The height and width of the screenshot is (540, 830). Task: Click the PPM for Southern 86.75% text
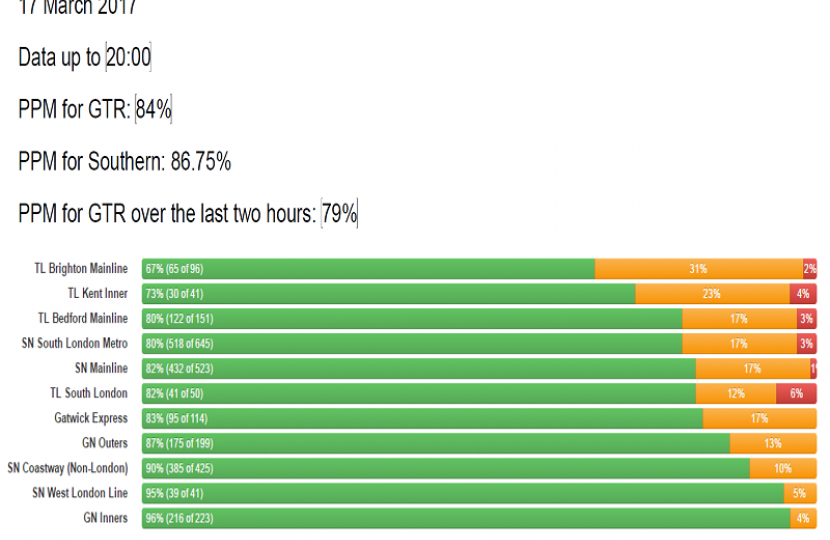tap(125, 162)
